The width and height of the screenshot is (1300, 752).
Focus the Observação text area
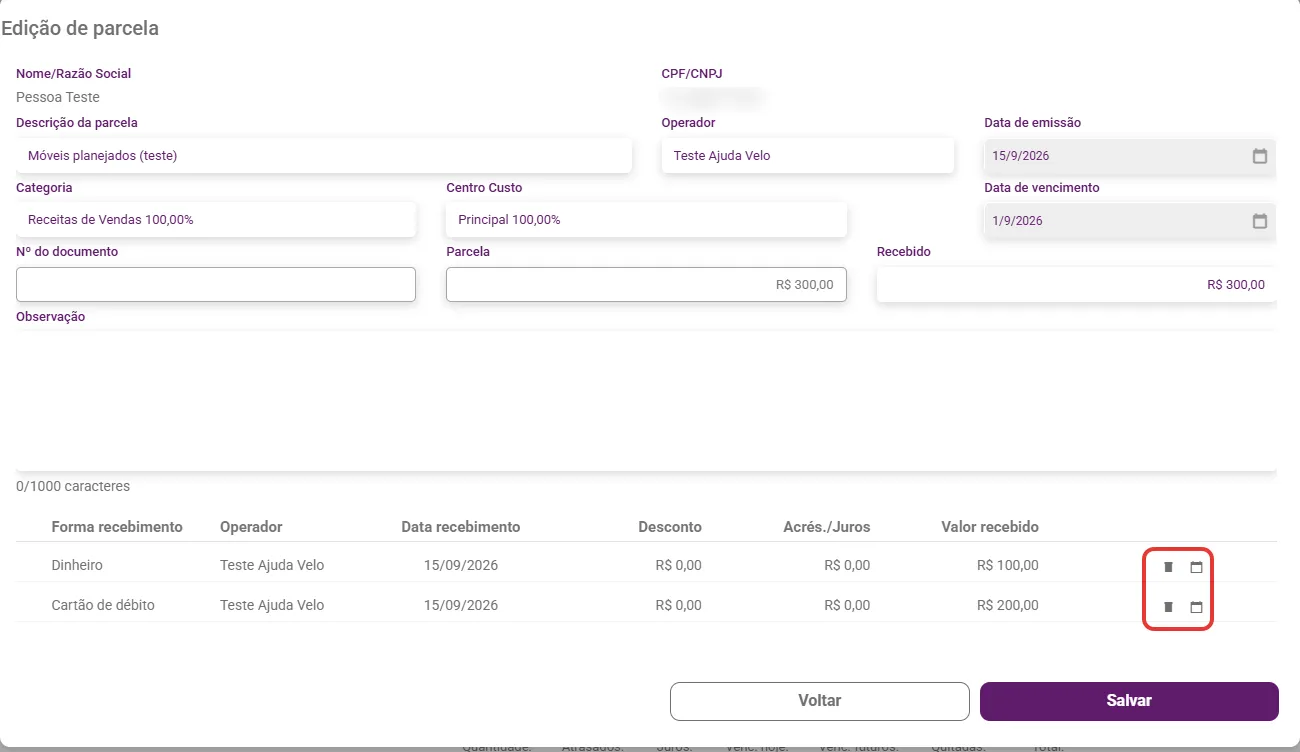coord(647,400)
